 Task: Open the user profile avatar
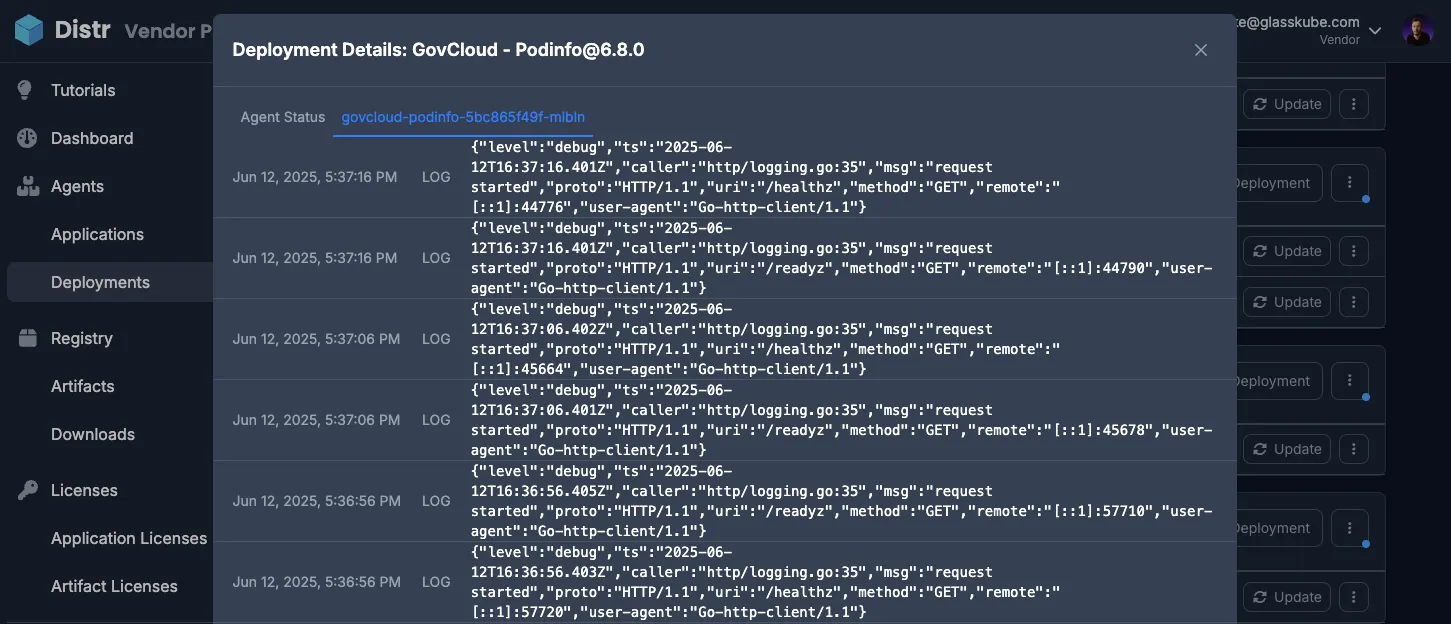pyautogui.click(x=1418, y=31)
